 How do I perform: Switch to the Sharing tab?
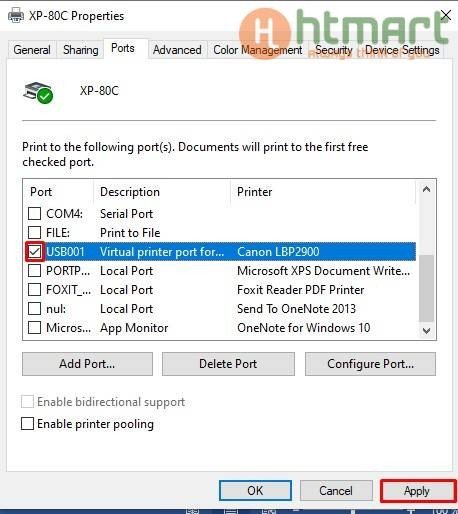pos(81,50)
